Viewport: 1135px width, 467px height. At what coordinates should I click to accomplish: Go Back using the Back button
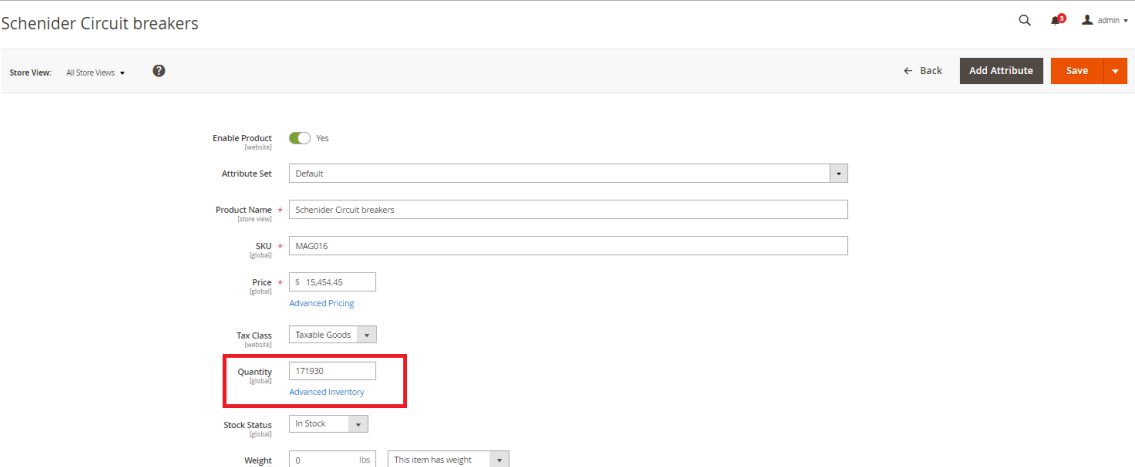point(923,71)
